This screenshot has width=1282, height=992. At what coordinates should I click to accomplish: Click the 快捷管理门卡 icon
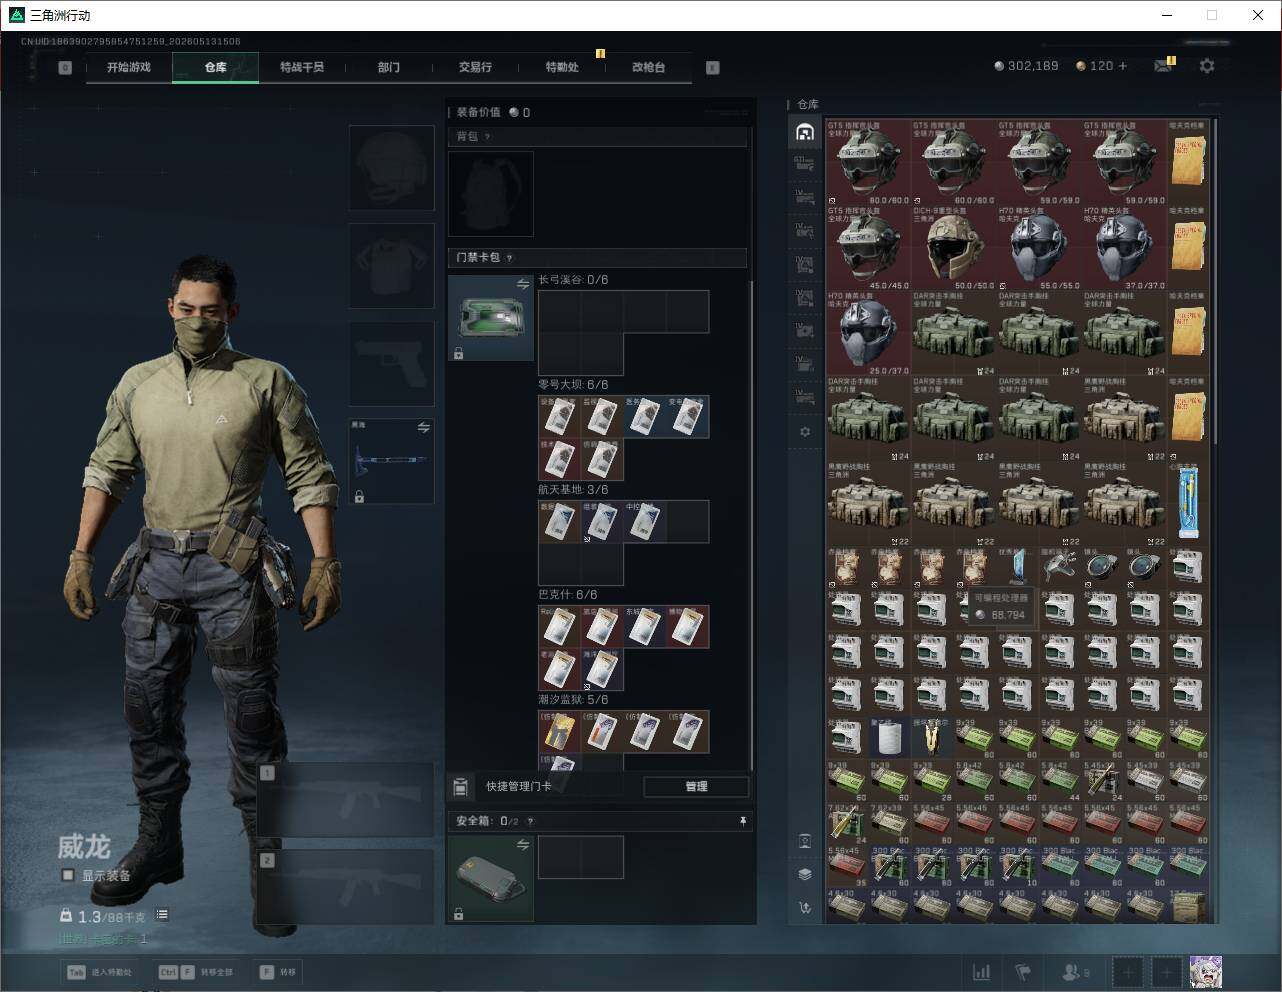[x=461, y=787]
